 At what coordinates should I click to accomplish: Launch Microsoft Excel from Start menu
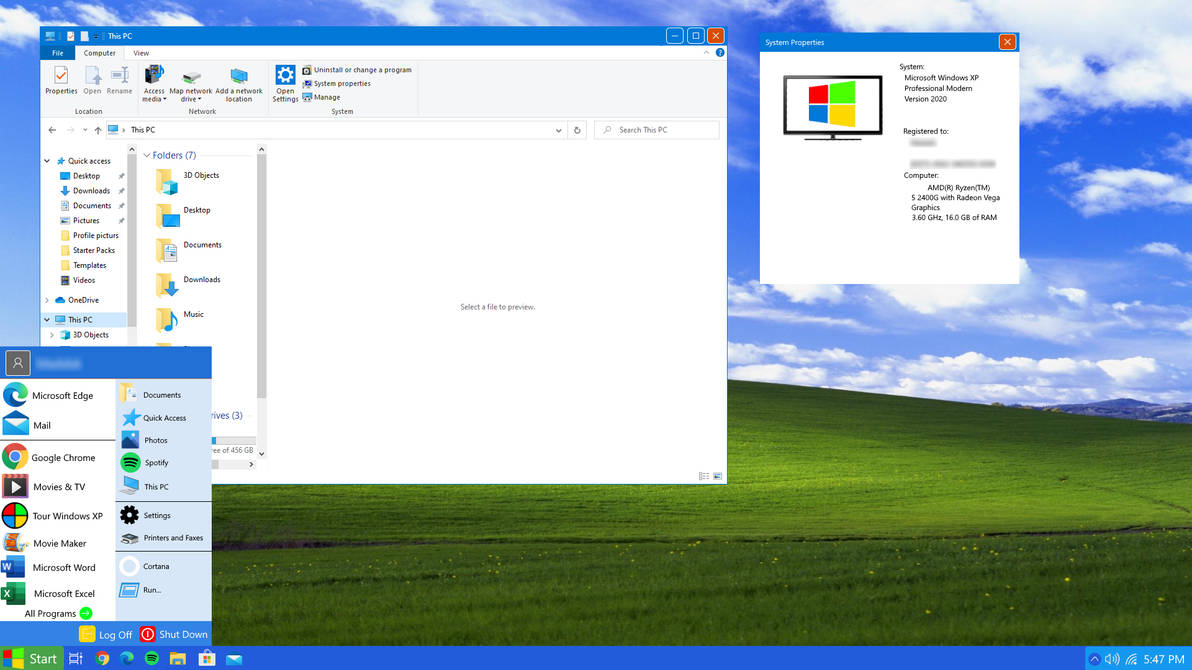pos(49,593)
